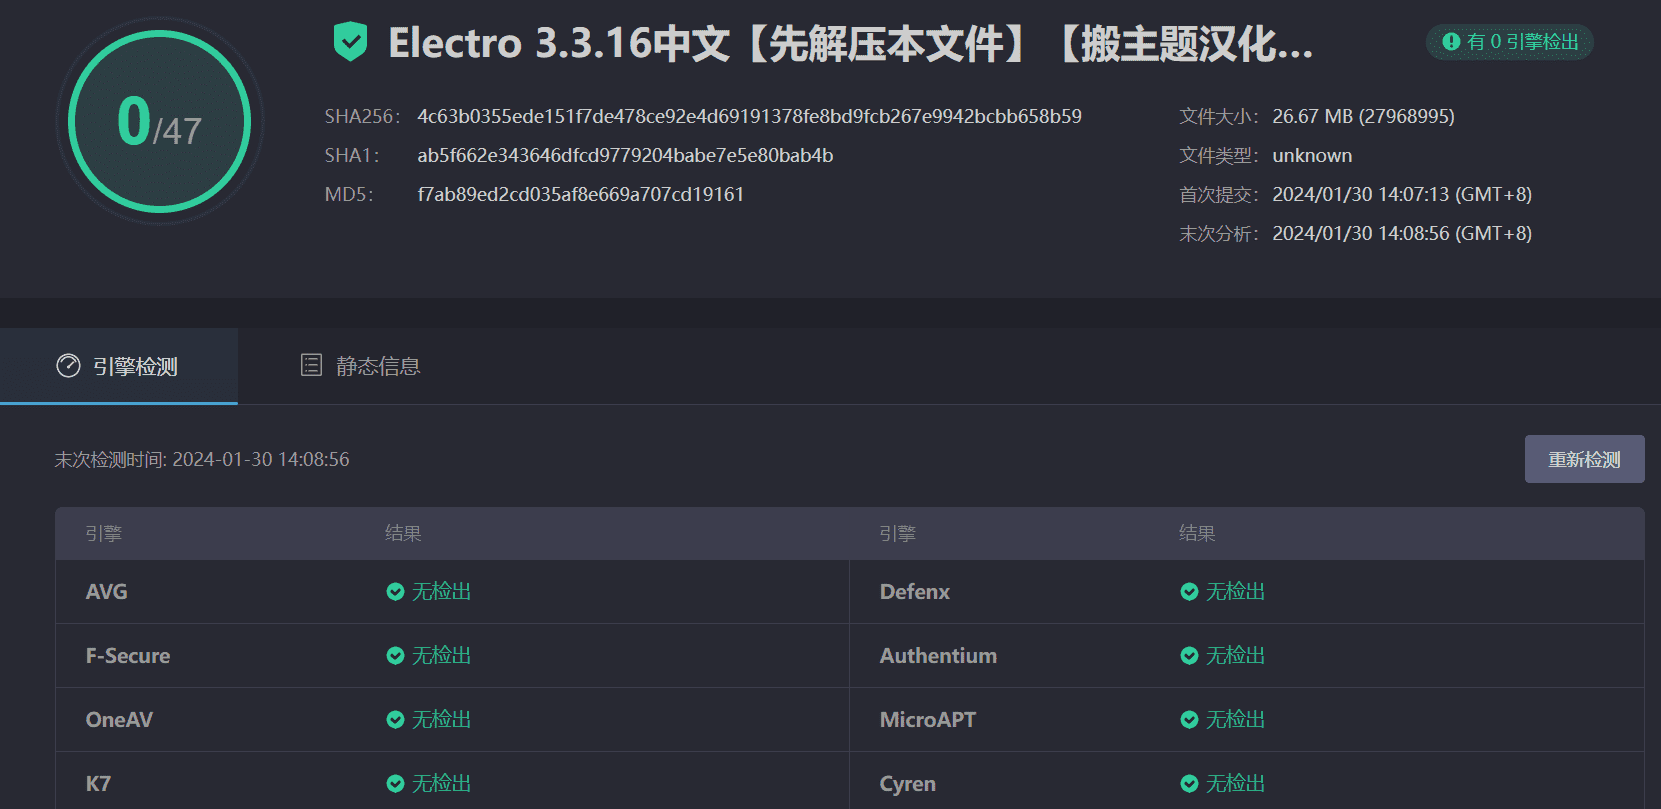Click the green check icon in the F-Secure row
Viewport: 1661px width, 809px height.
point(395,656)
